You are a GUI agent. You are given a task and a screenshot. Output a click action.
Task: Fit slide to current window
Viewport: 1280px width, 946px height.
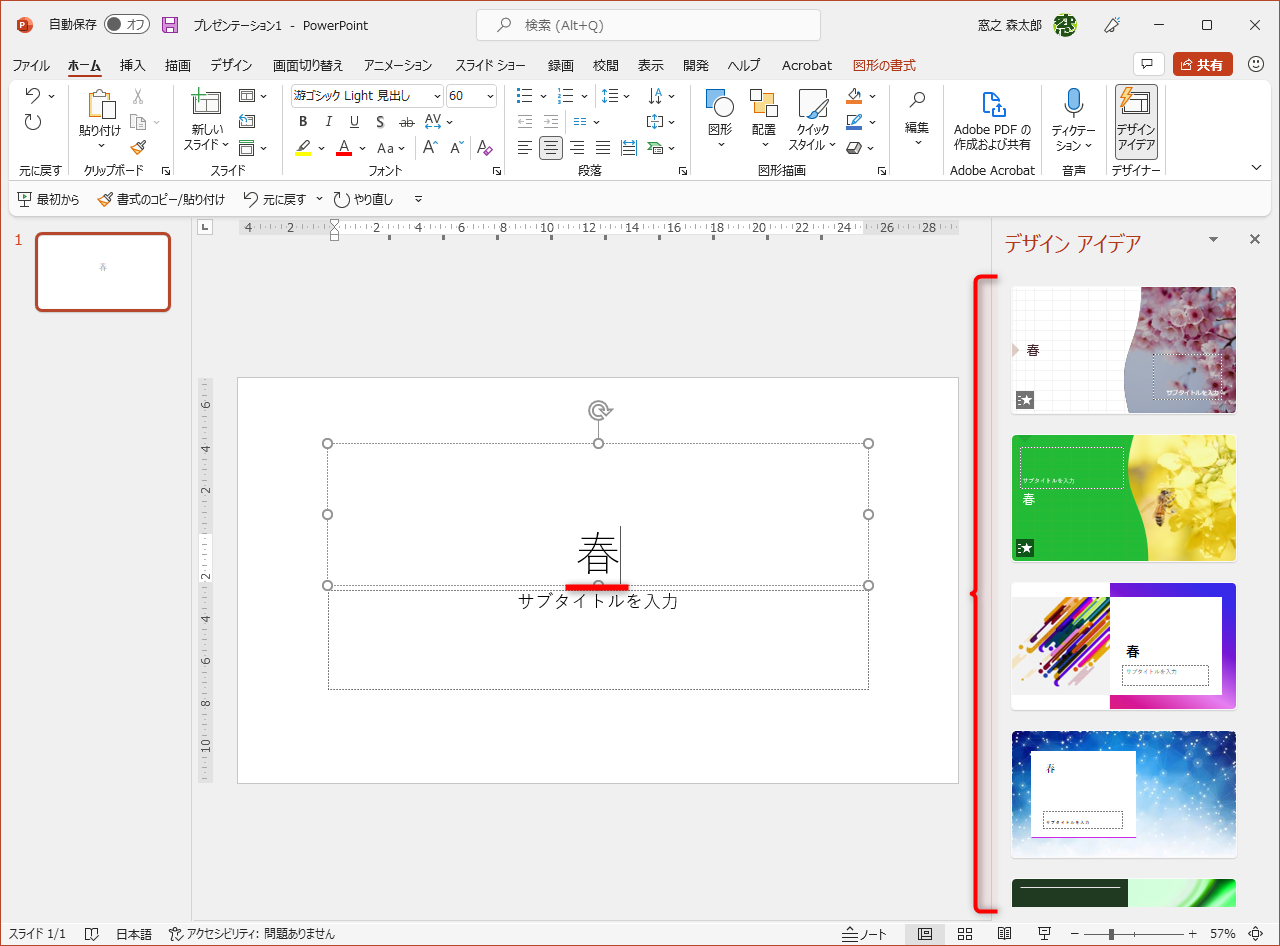[x=1256, y=934]
